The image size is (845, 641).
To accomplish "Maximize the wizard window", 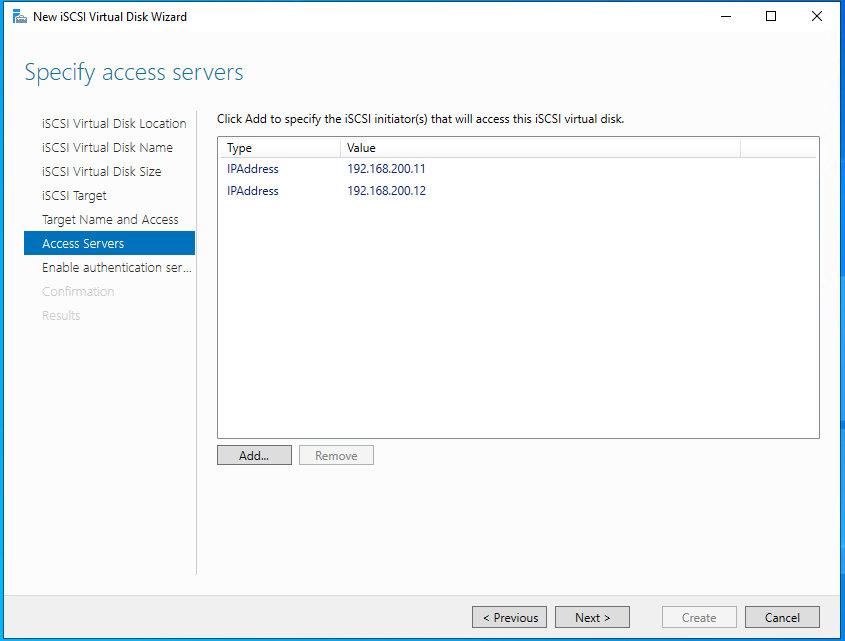I will 770,16.
